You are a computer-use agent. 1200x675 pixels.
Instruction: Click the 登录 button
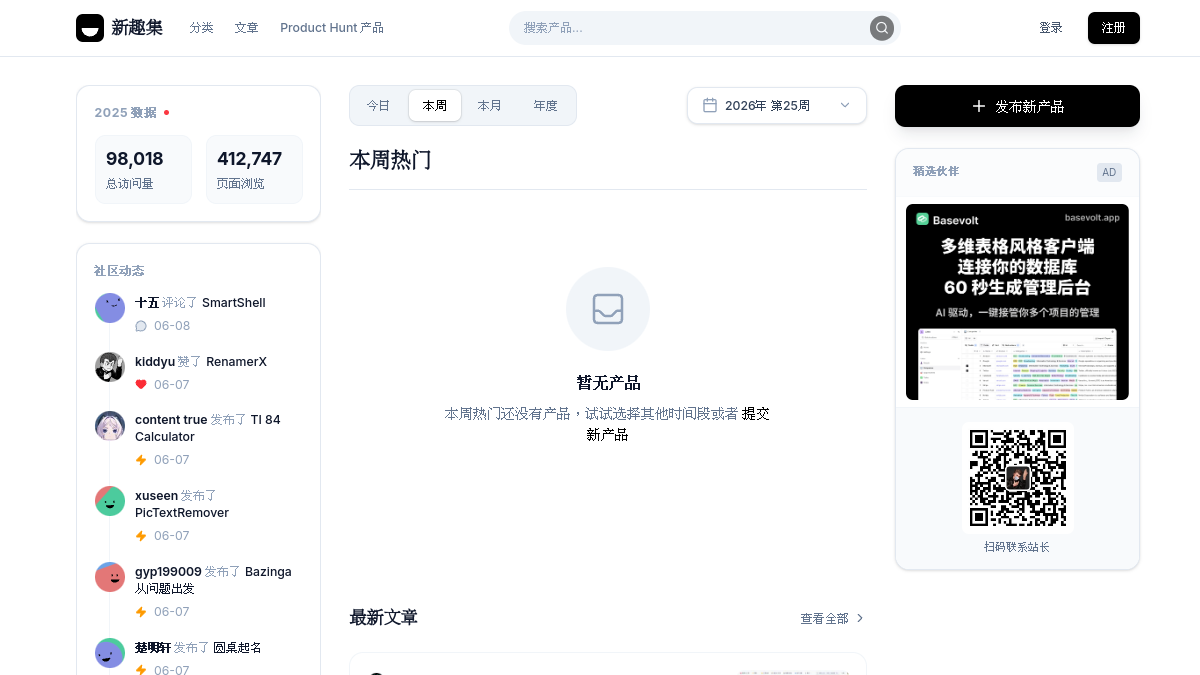(x=1051, y=28)
